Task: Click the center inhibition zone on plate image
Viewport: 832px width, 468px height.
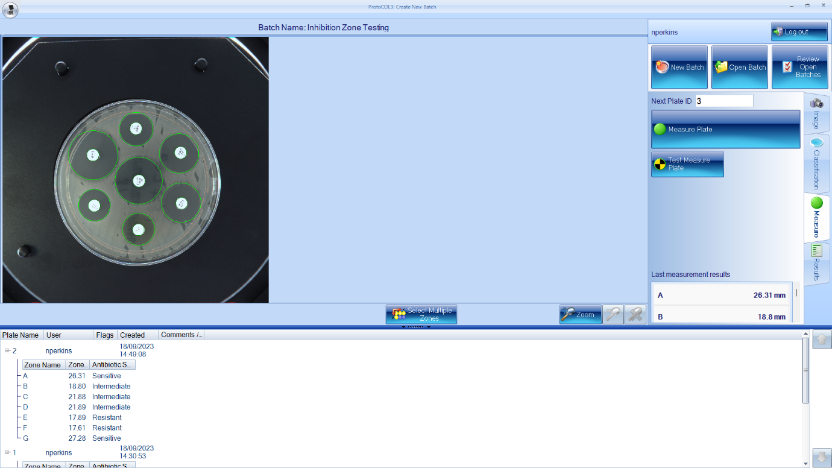Action: [x=139, y=180]
